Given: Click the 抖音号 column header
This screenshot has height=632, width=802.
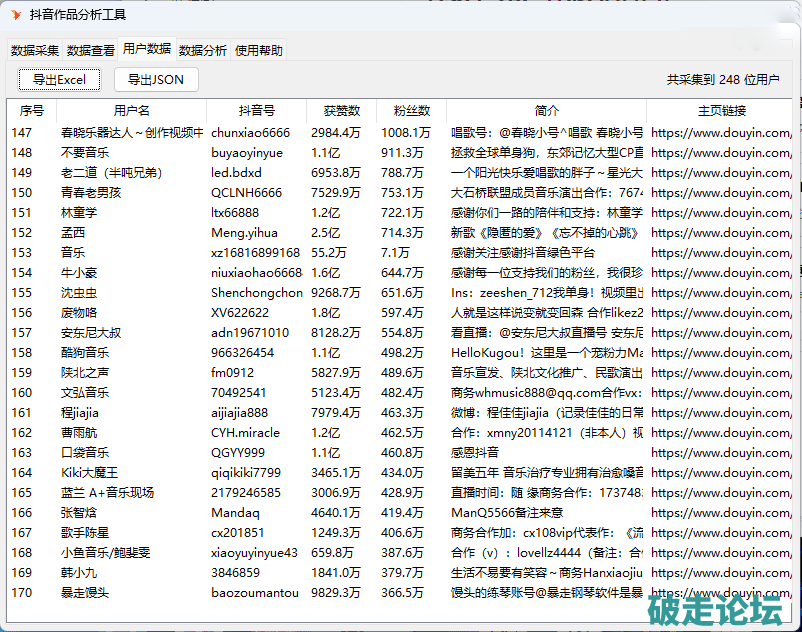Looking at the screenshot, I should click(x=257, y=111).
